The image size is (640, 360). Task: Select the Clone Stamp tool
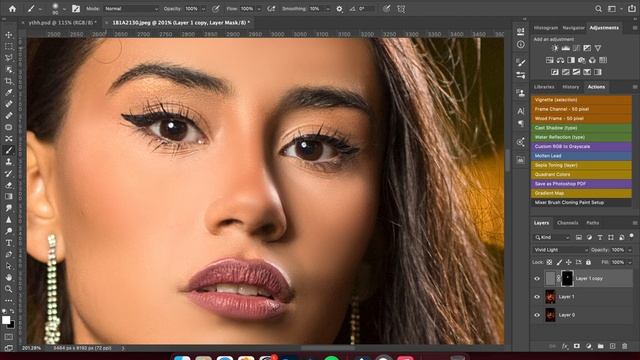pyautogui.click(x=9, y=162)
